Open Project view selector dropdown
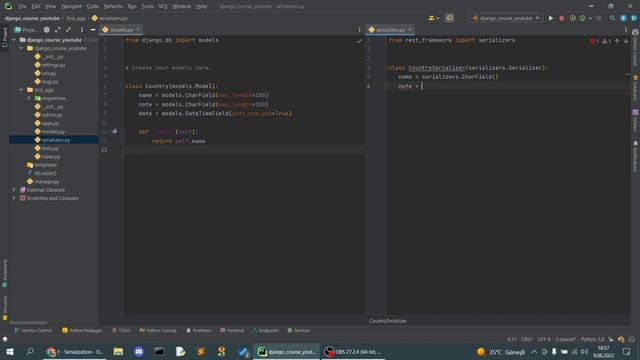640x360 pixels. pos(26,30)
